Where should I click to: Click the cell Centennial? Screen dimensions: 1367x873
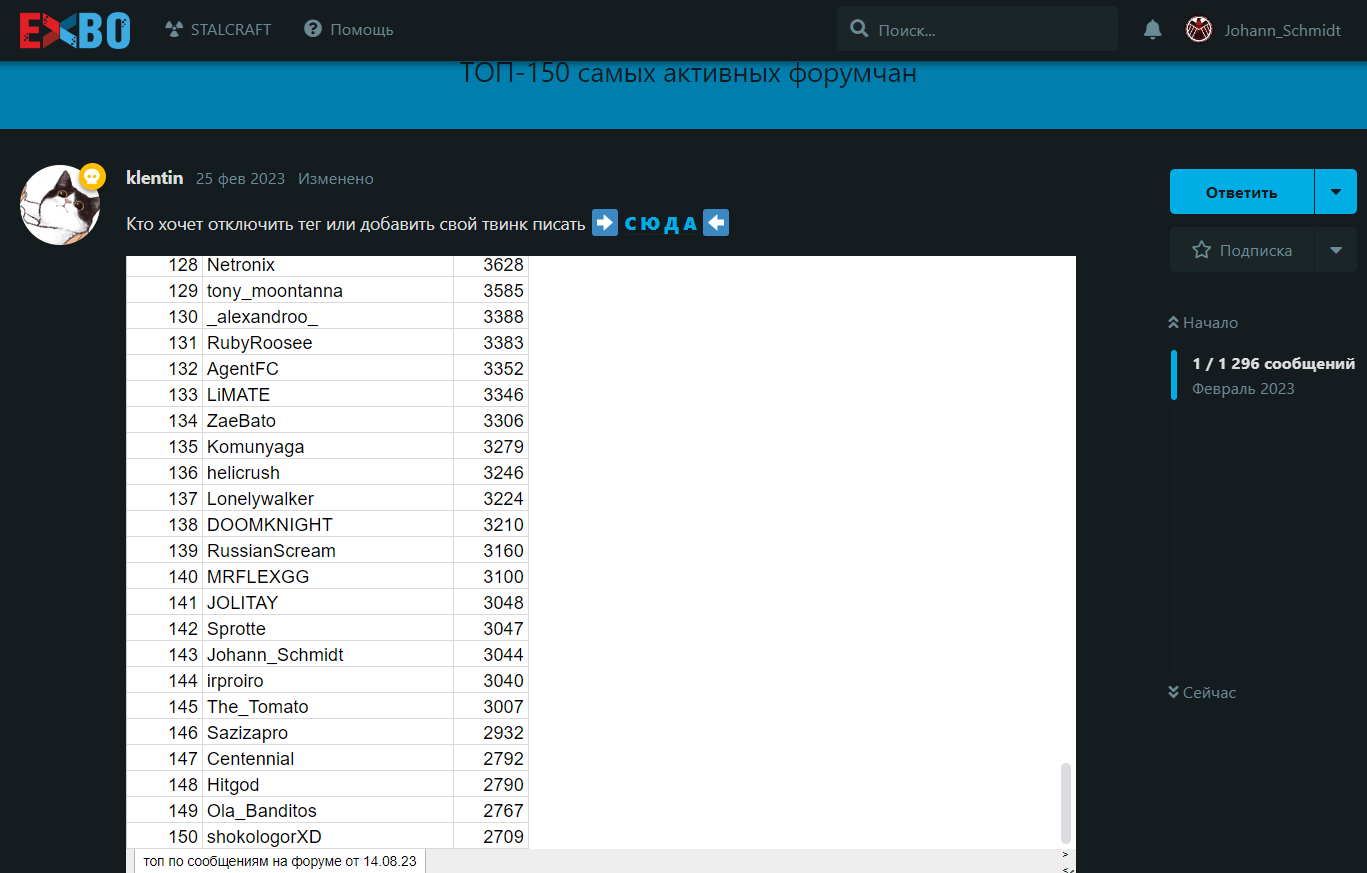328,759
